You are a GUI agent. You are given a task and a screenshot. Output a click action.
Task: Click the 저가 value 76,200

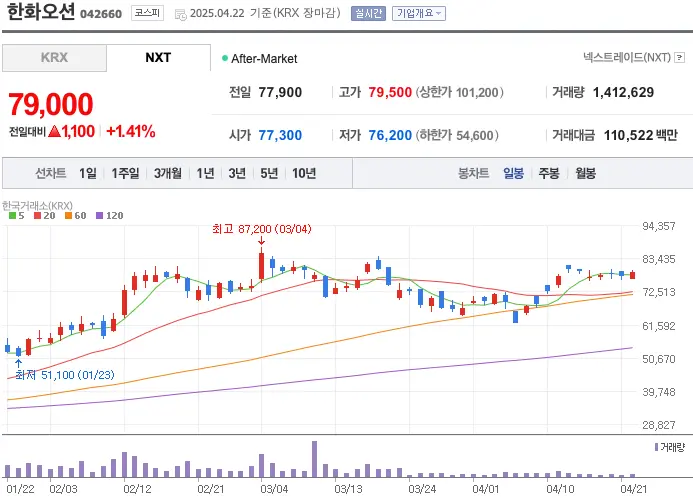coord(390,135)
